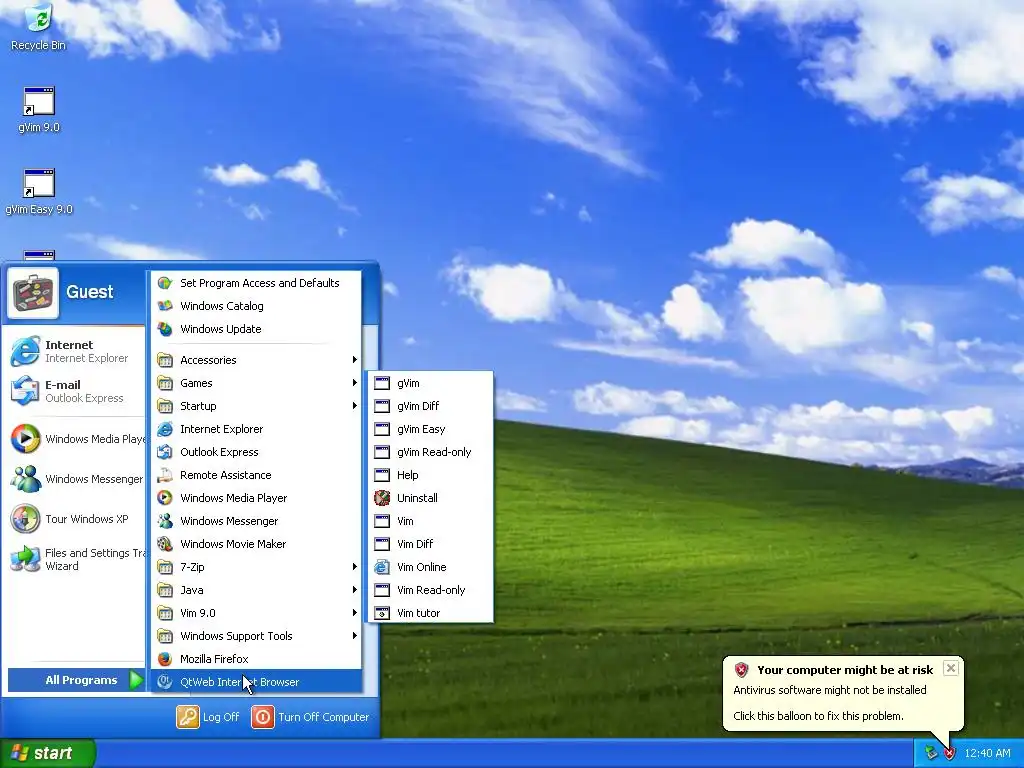Launch Vim Diff
Image resolution: width=1024 pixels, height=768 pixels.
coord(430,544)
